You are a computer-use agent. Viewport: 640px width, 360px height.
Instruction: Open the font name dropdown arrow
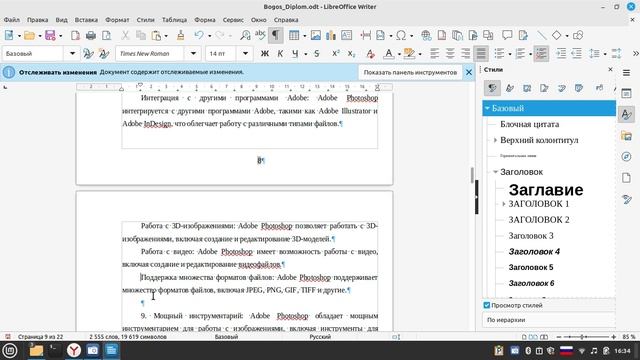(x=193, y=53)
